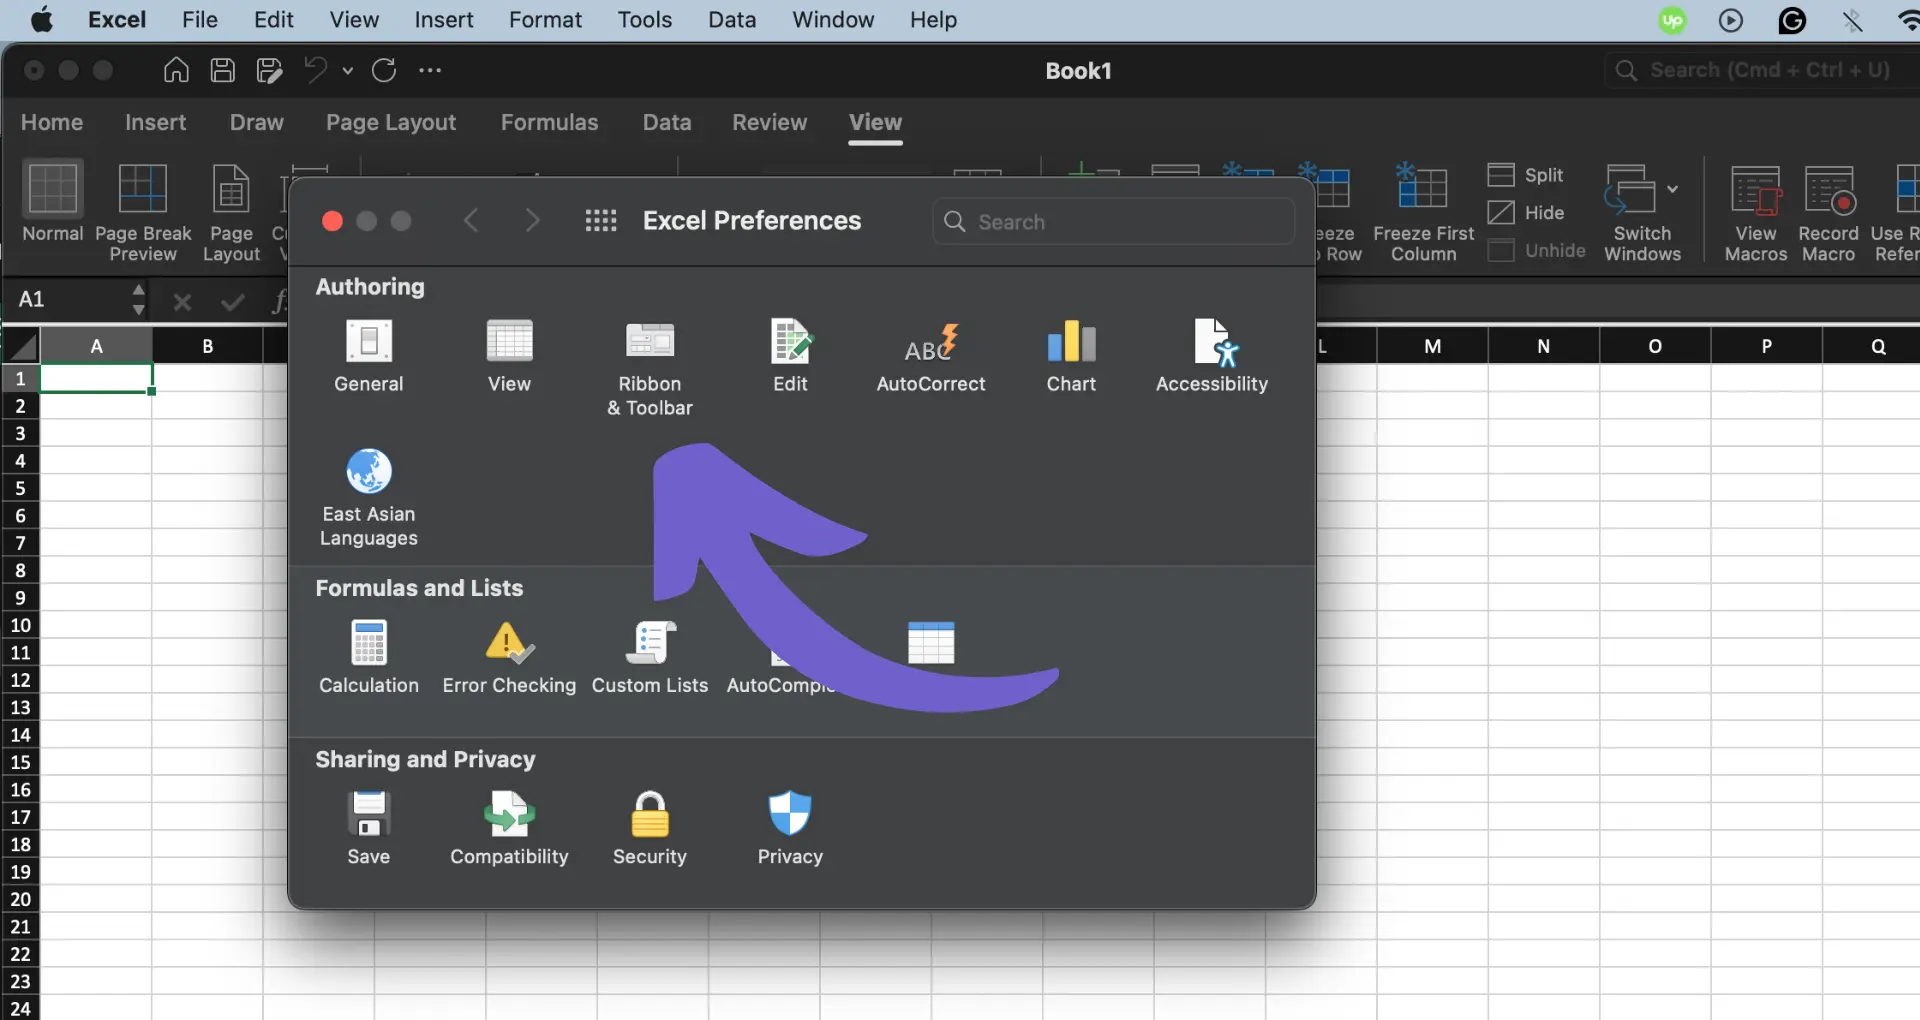
Task: Open Edit preferences
Action: [x=790, y=356]
